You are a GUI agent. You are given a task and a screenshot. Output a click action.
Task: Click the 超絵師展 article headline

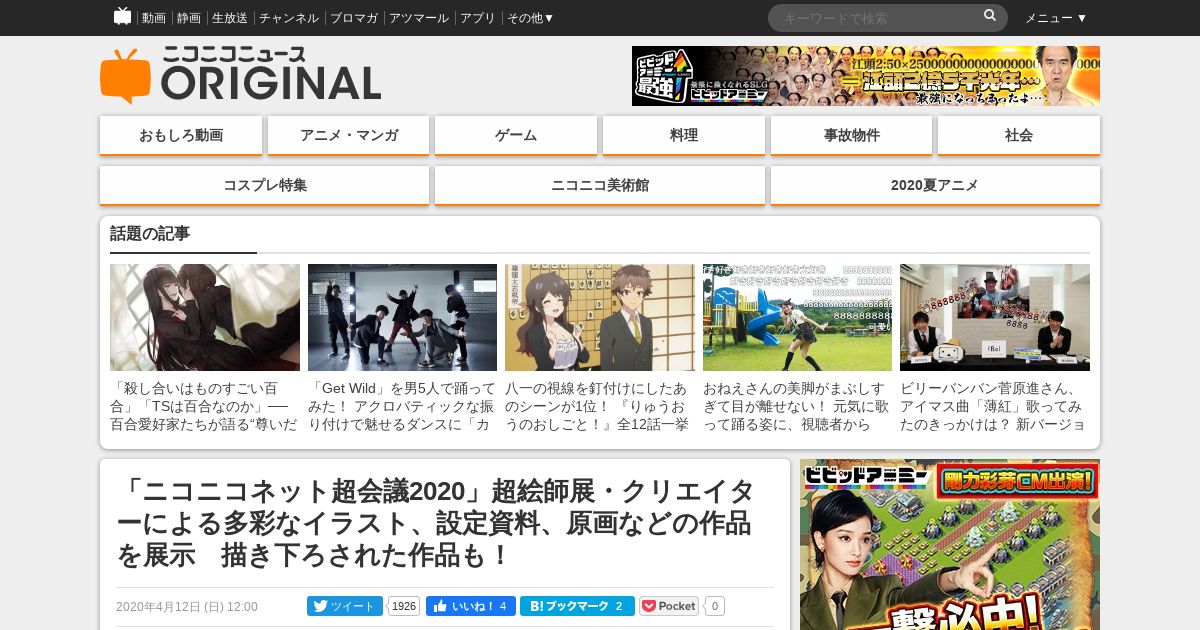coord(436,524)
